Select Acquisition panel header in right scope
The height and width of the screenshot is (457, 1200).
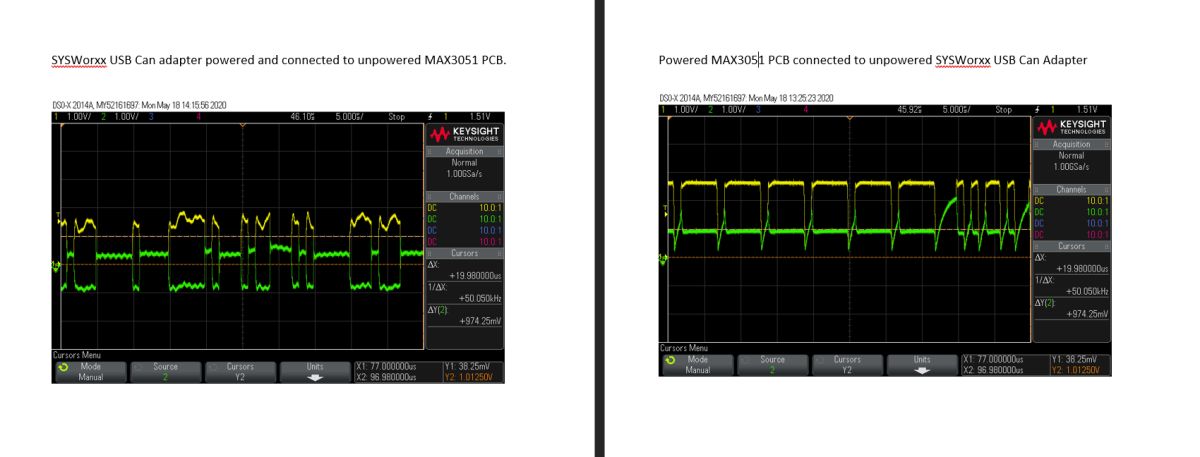(1071, 145)
